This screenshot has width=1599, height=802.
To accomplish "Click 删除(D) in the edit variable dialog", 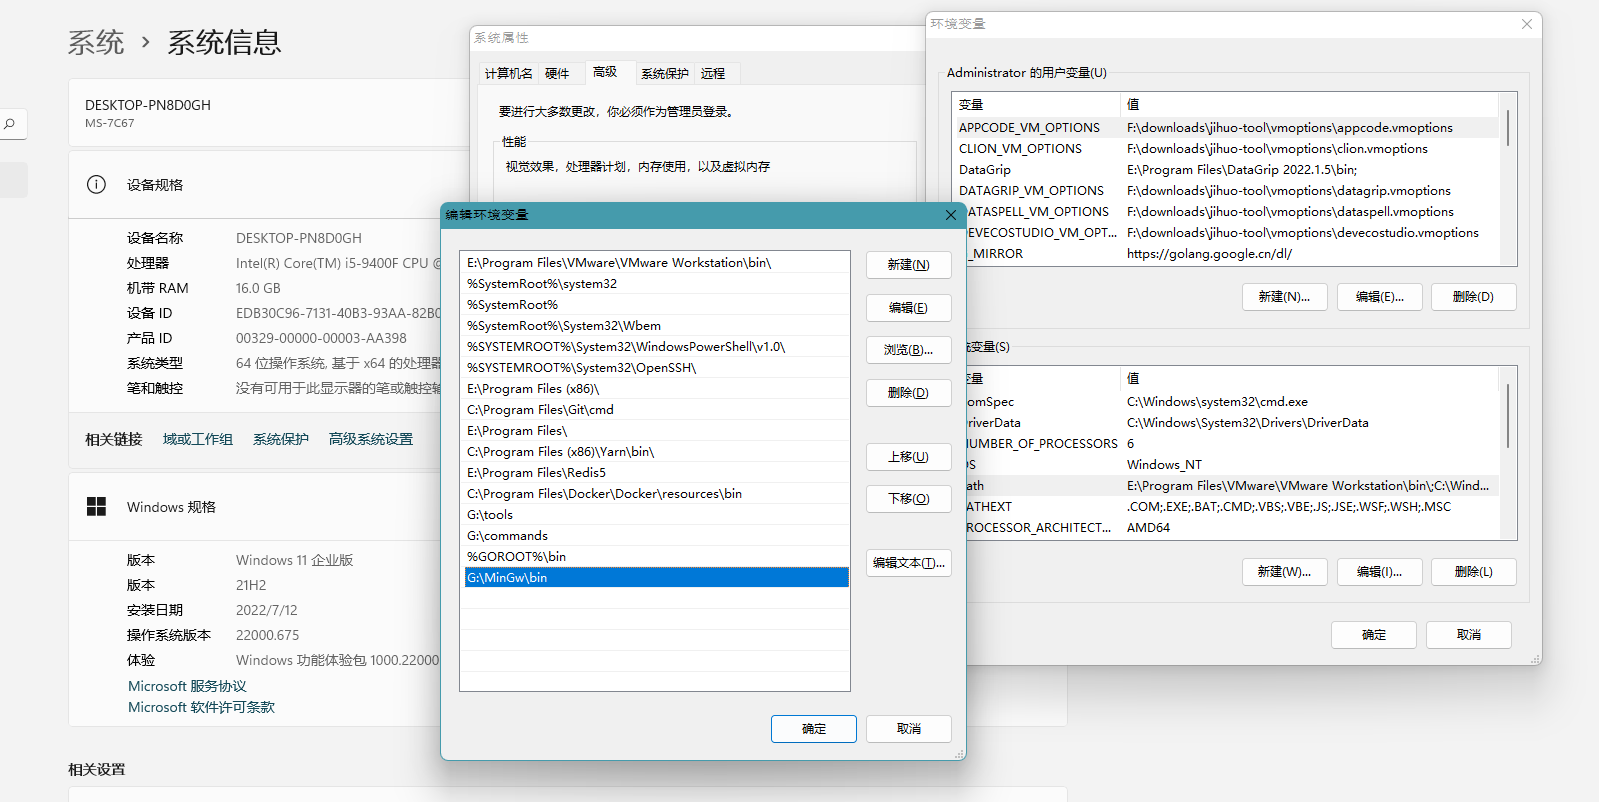I will [x=909, y=393].
